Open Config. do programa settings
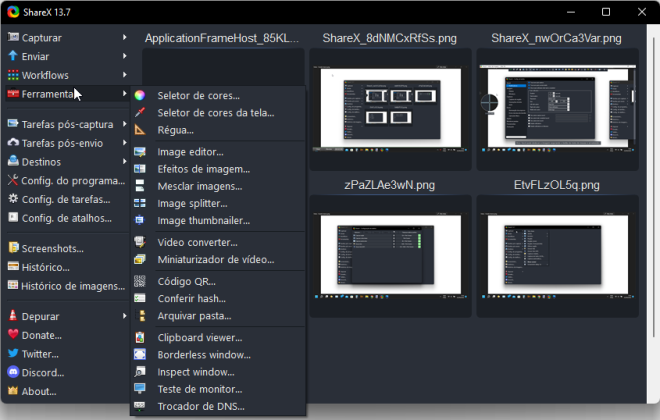This screenshot has width=660, height=420. (67, 181)
